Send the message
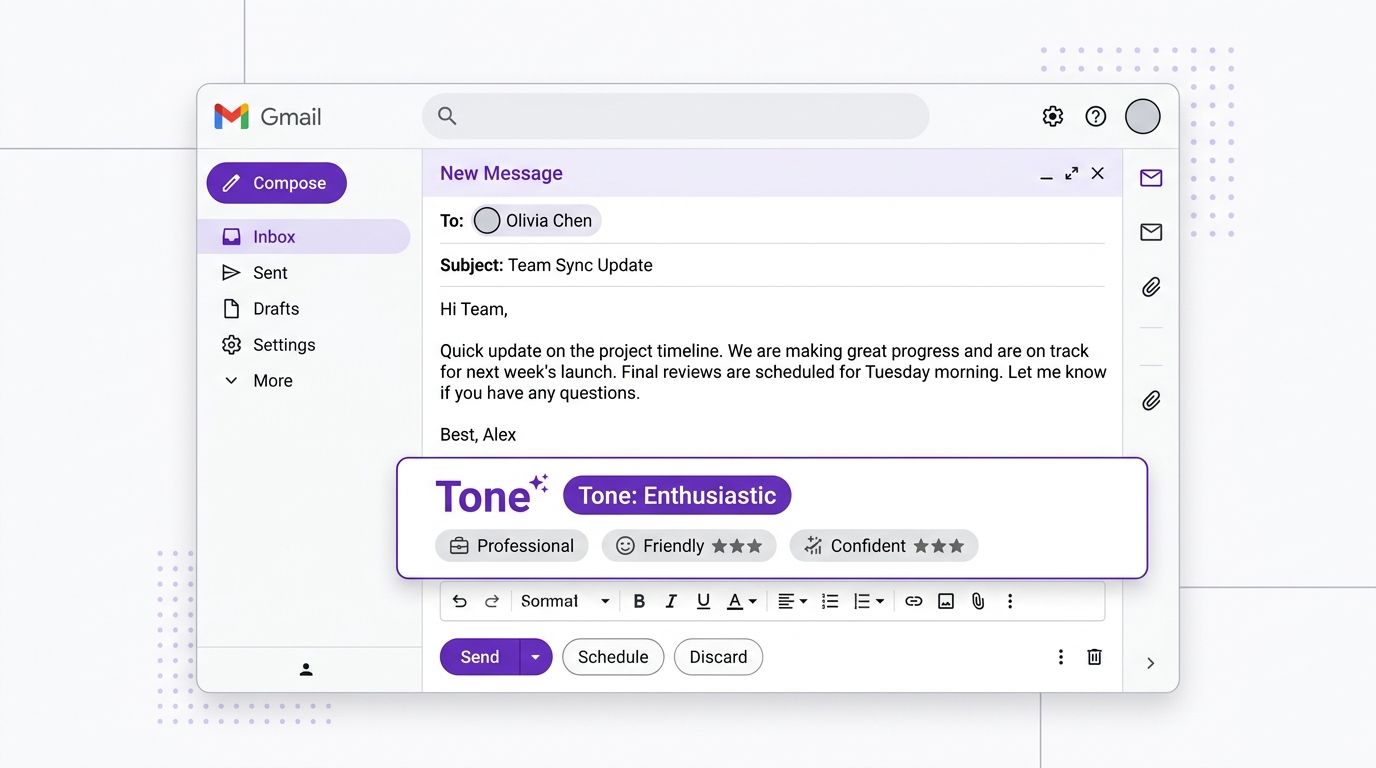Image resolution: width=1376 pixels, height=768 pixels. tap(480, 657)
